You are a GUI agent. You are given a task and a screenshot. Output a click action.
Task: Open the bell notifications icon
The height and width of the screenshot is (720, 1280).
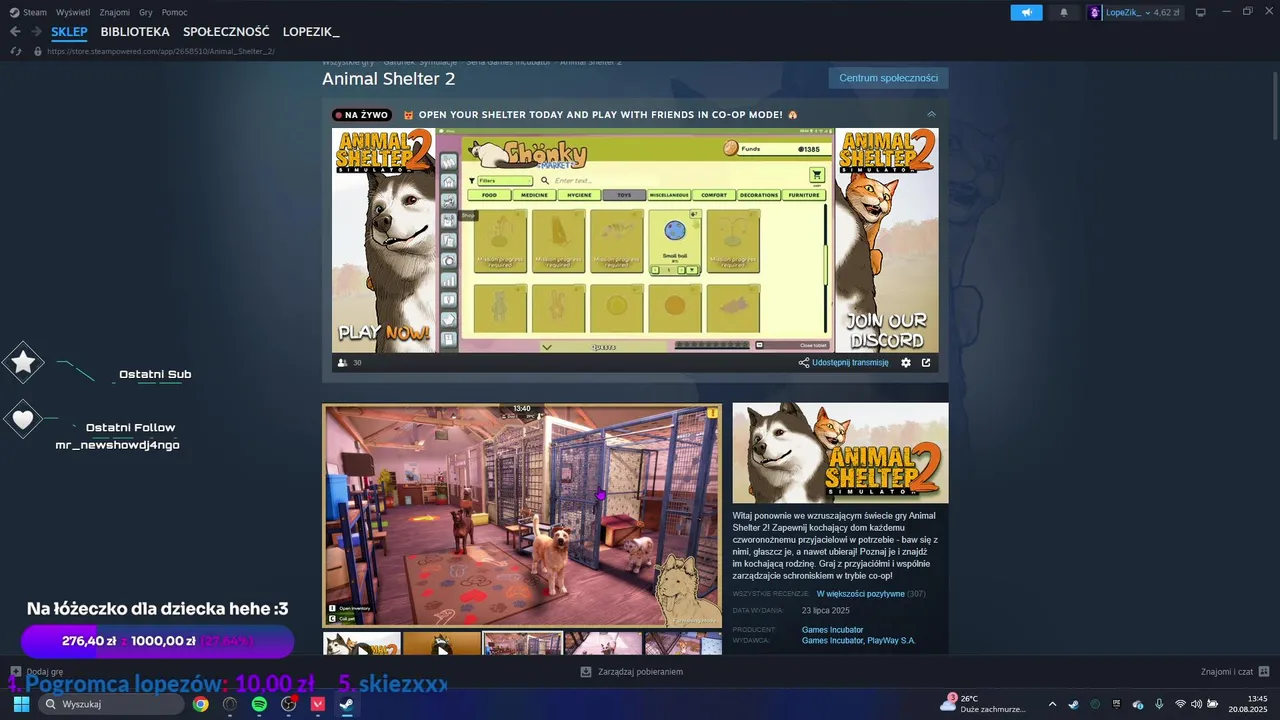(1063, 12)
